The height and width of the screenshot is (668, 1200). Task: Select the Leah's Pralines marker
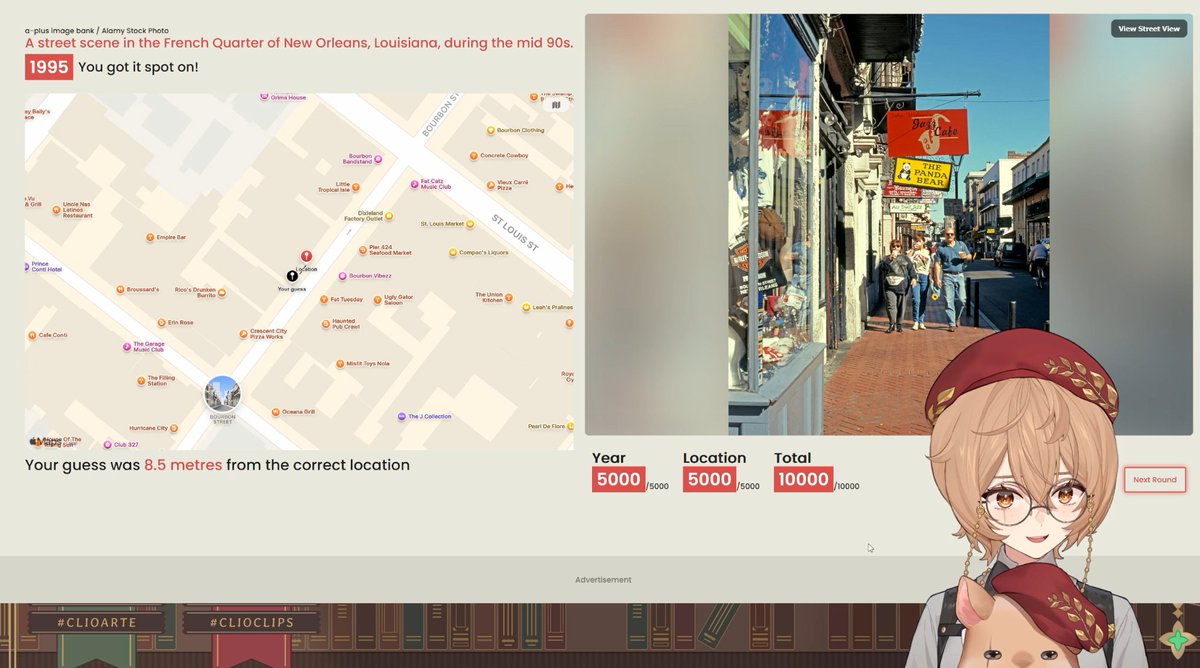[x=526, y=307]
